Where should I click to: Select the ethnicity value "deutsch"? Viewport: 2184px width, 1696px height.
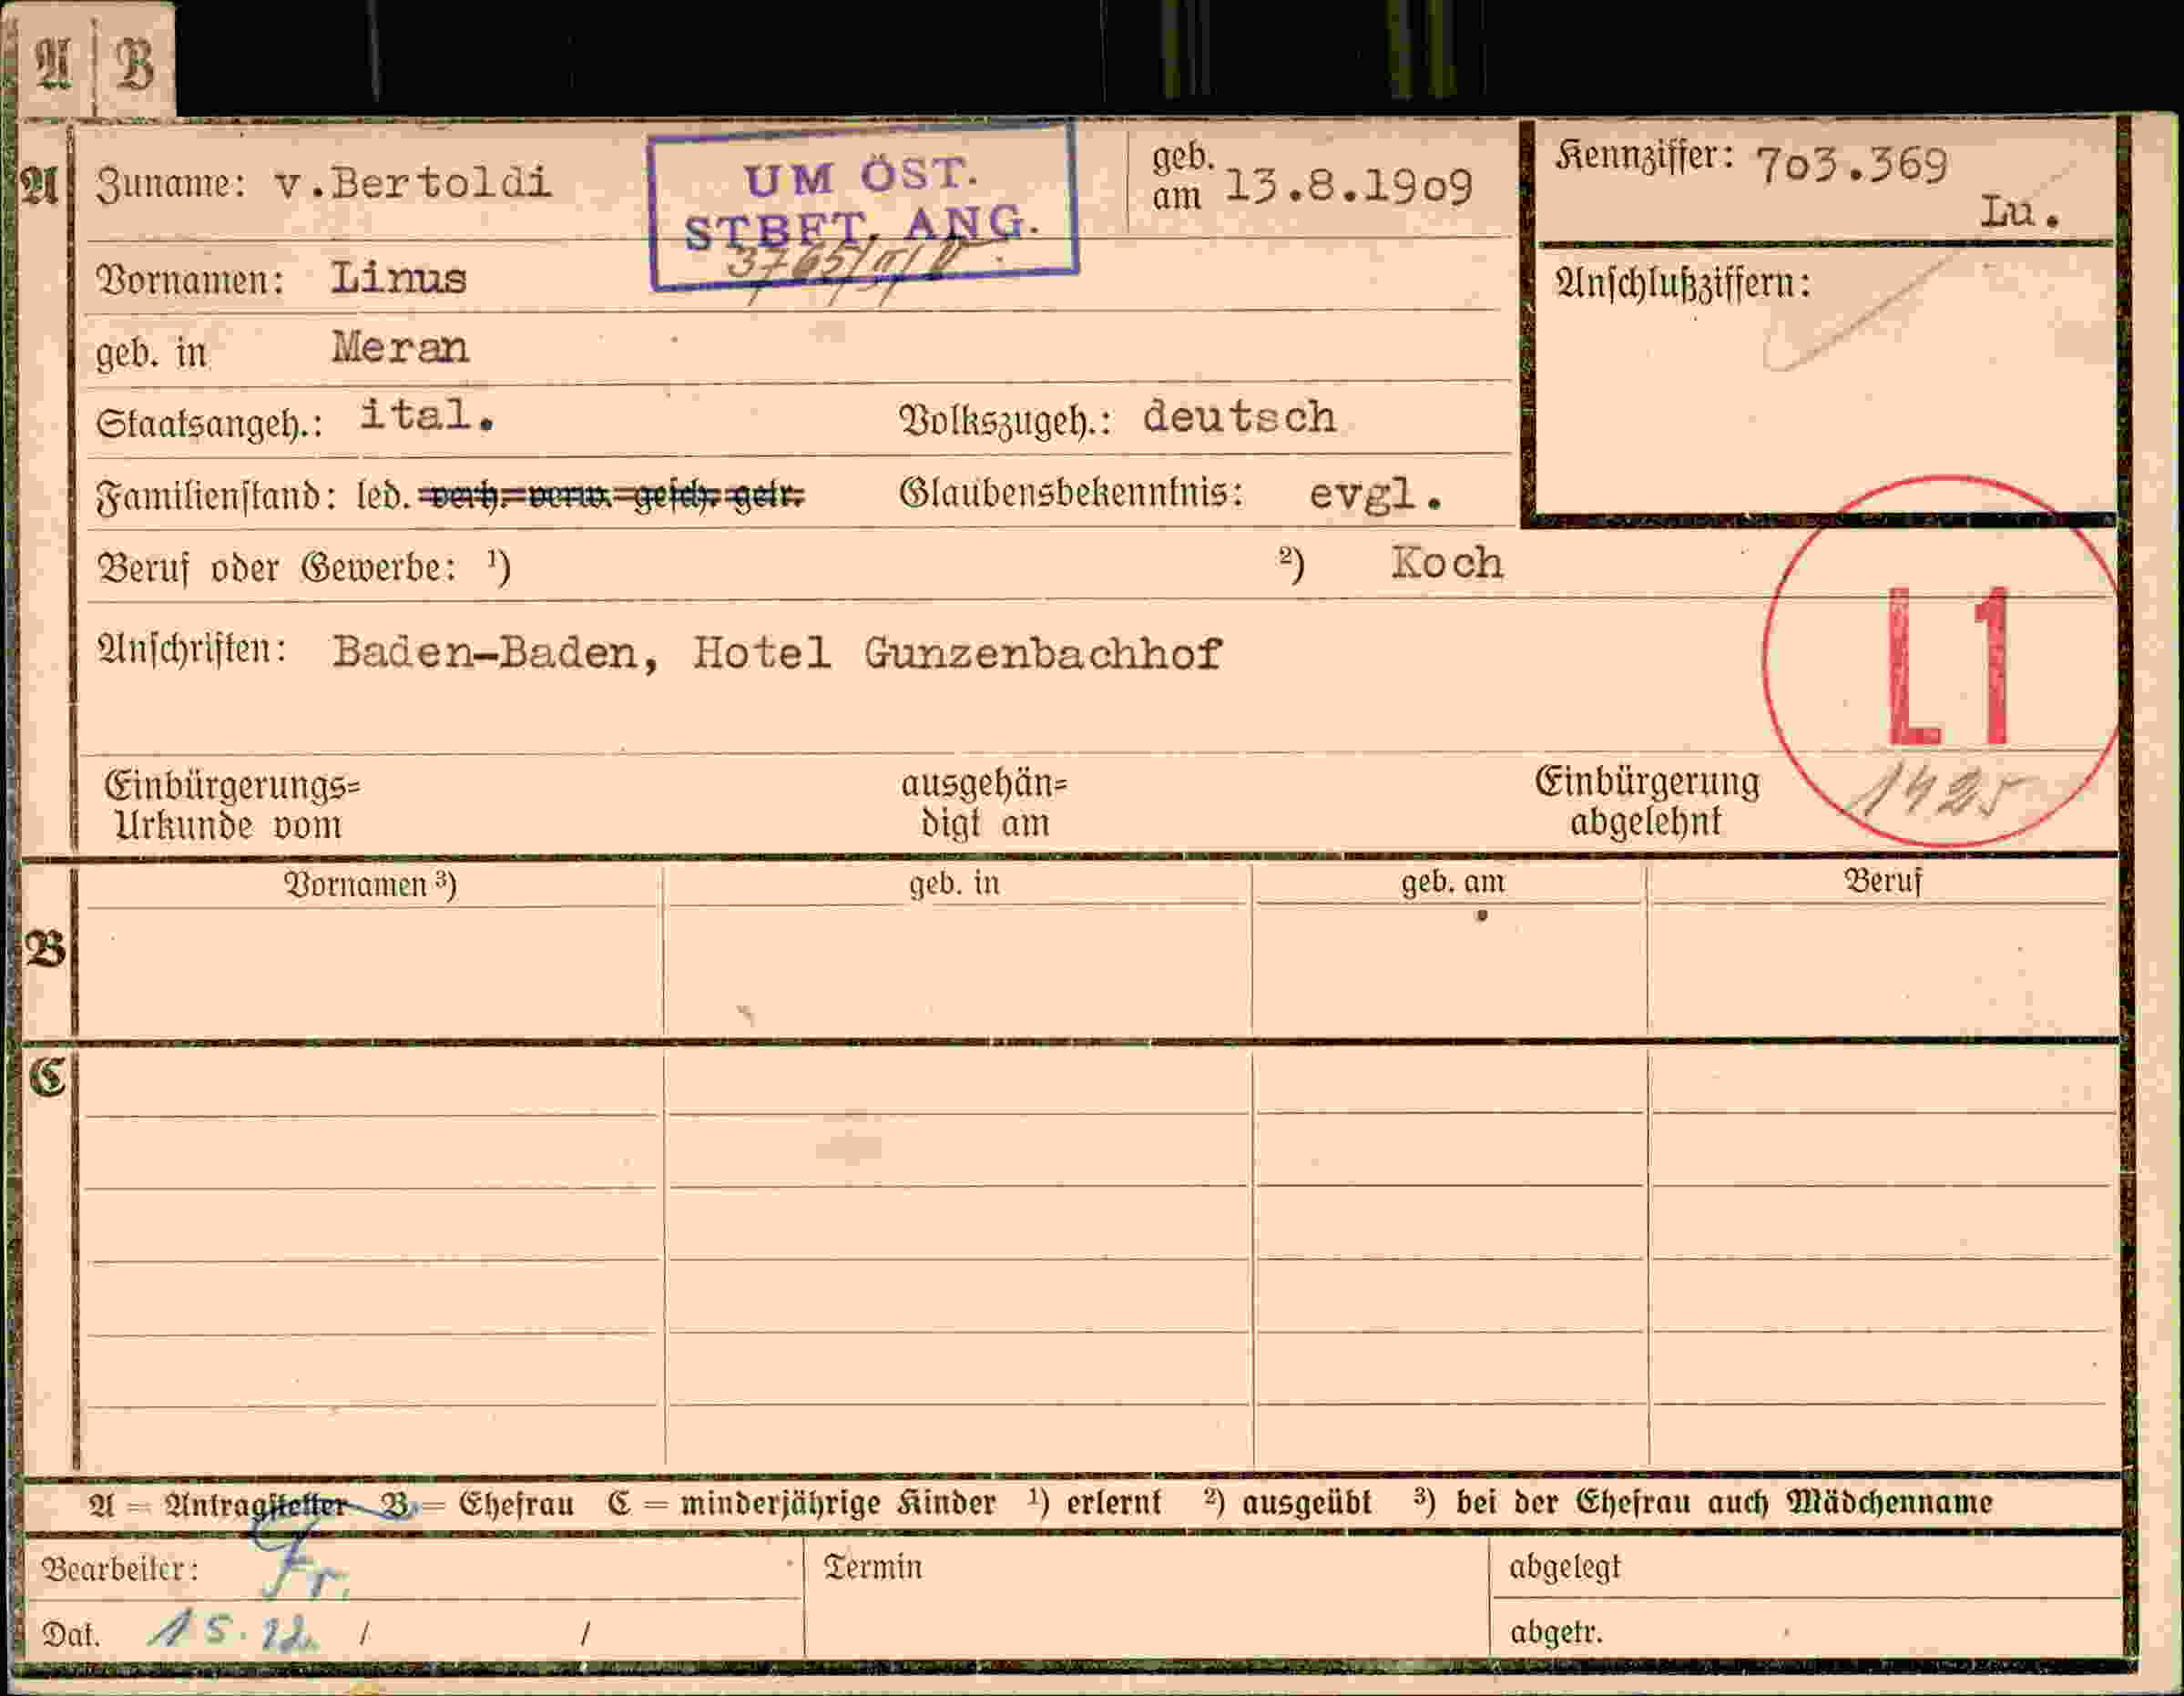1239,417
